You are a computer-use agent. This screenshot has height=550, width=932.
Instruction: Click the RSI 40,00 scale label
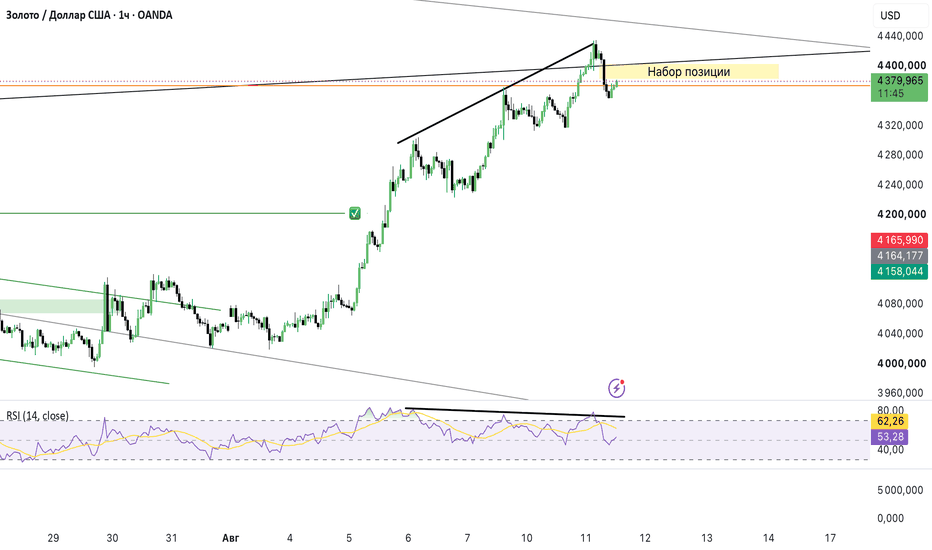[890, 450]
